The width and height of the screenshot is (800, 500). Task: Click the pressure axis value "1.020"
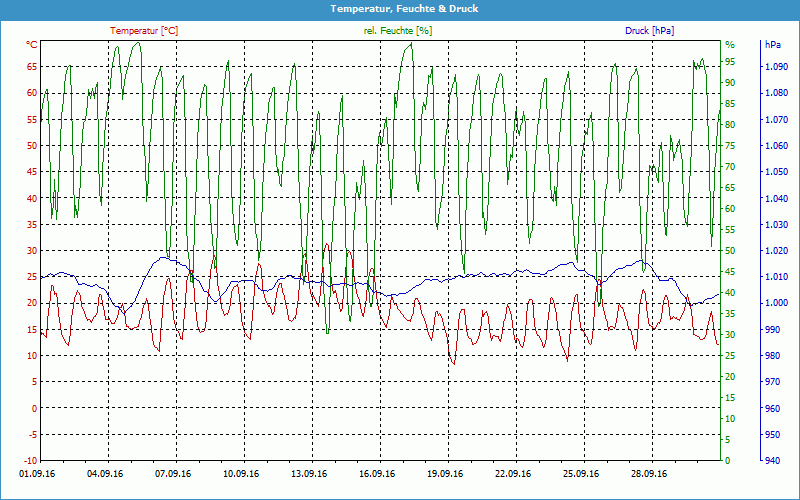777,251
